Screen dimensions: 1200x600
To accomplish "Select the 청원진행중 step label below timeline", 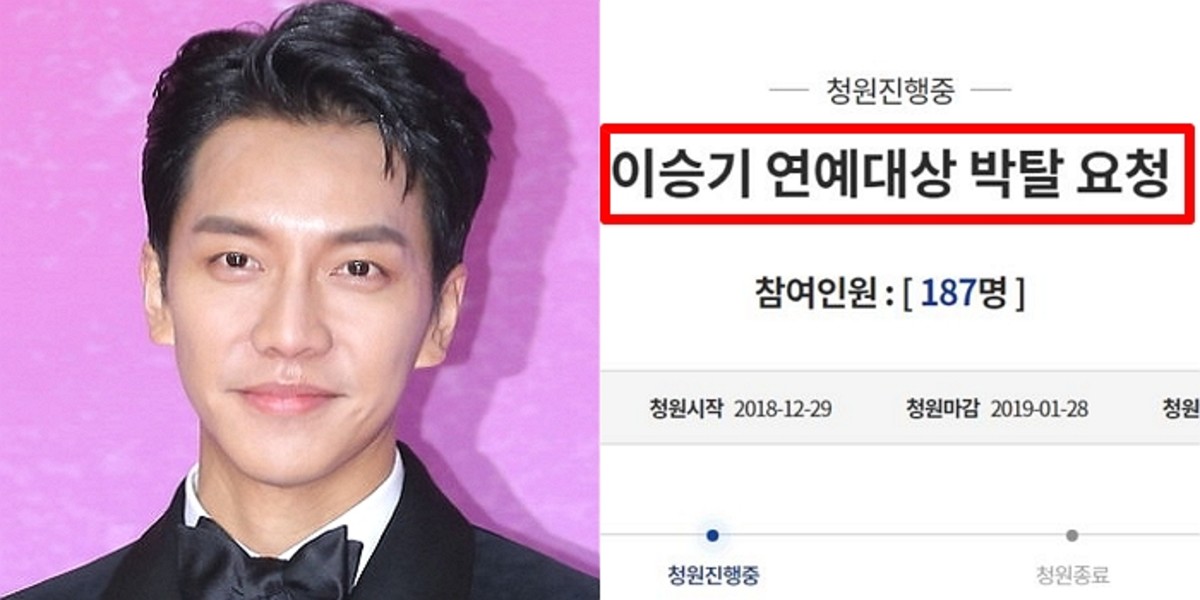I will [x=712, y=575].
